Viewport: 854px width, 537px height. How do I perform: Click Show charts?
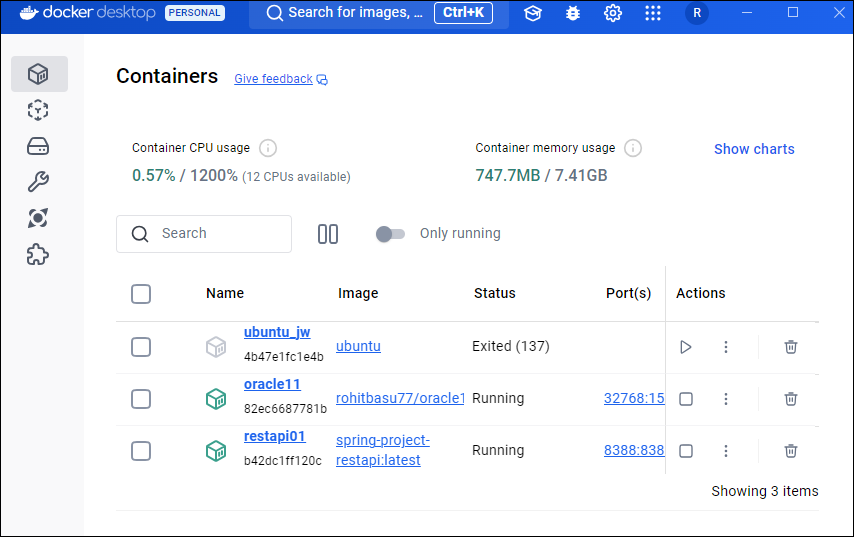754,149
